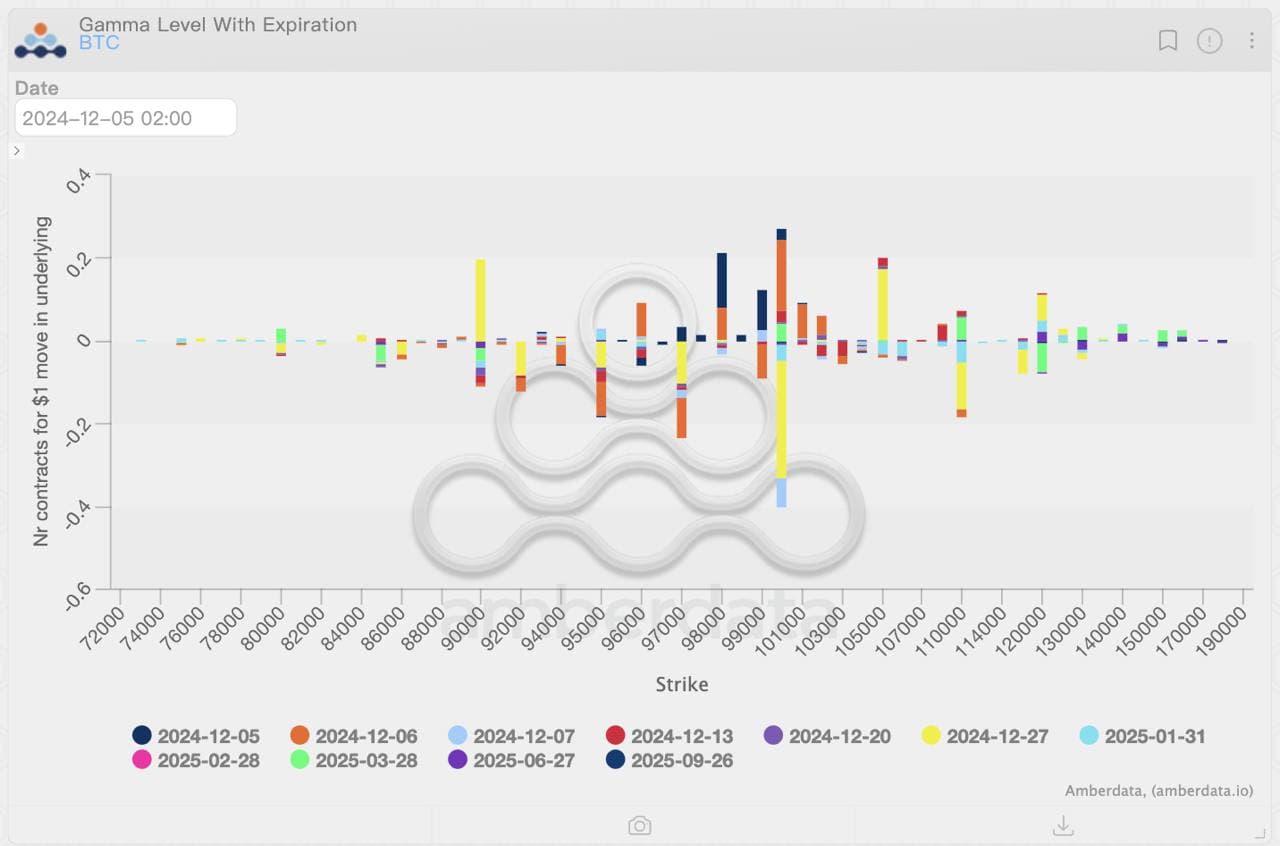This screenshot has width=1280, height=846.
Task: Click the 2024-12-13 red legend dot
Action: pos(616,736)
